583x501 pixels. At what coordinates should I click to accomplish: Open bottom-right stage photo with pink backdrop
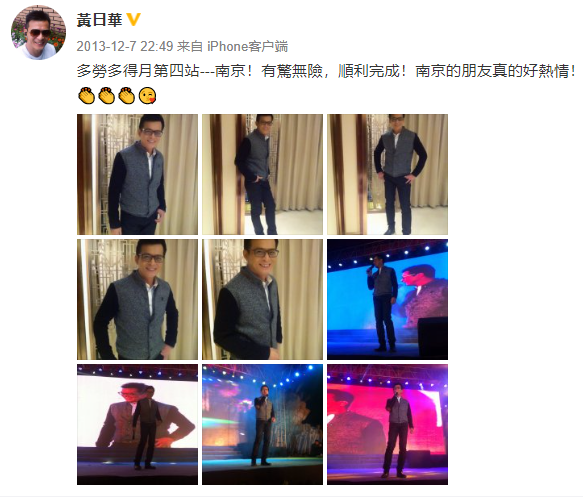(387, 424)
